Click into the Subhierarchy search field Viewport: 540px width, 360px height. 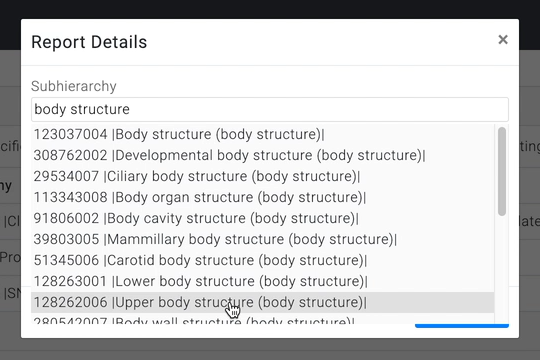click(270, 110)
